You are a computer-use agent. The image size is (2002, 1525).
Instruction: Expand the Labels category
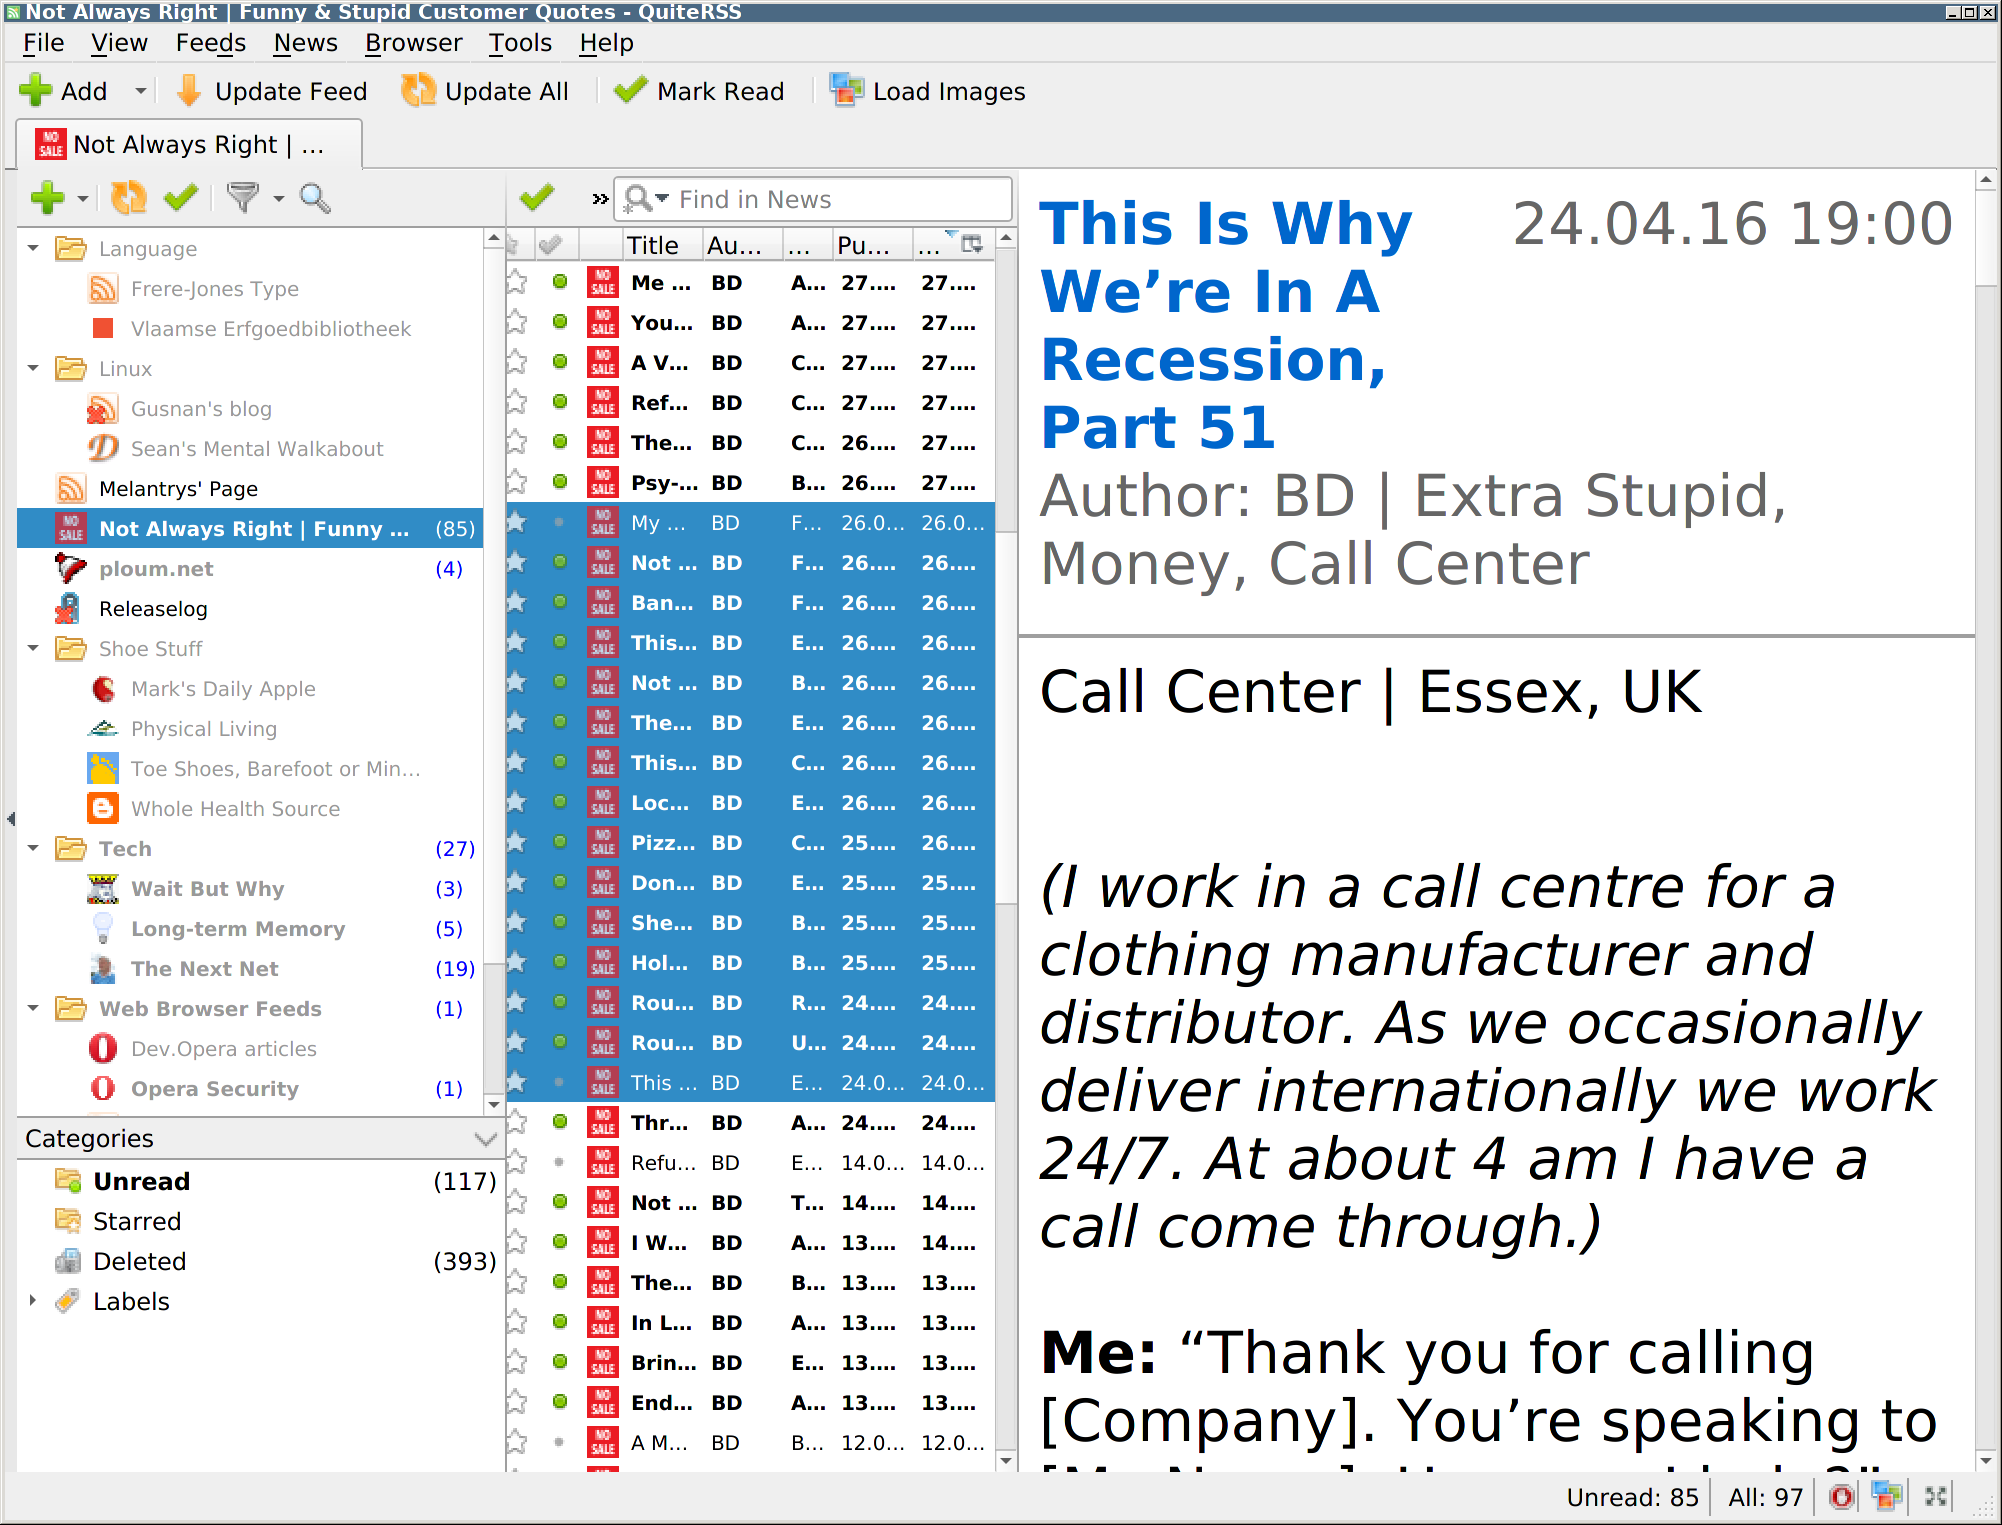point(33,1300)
